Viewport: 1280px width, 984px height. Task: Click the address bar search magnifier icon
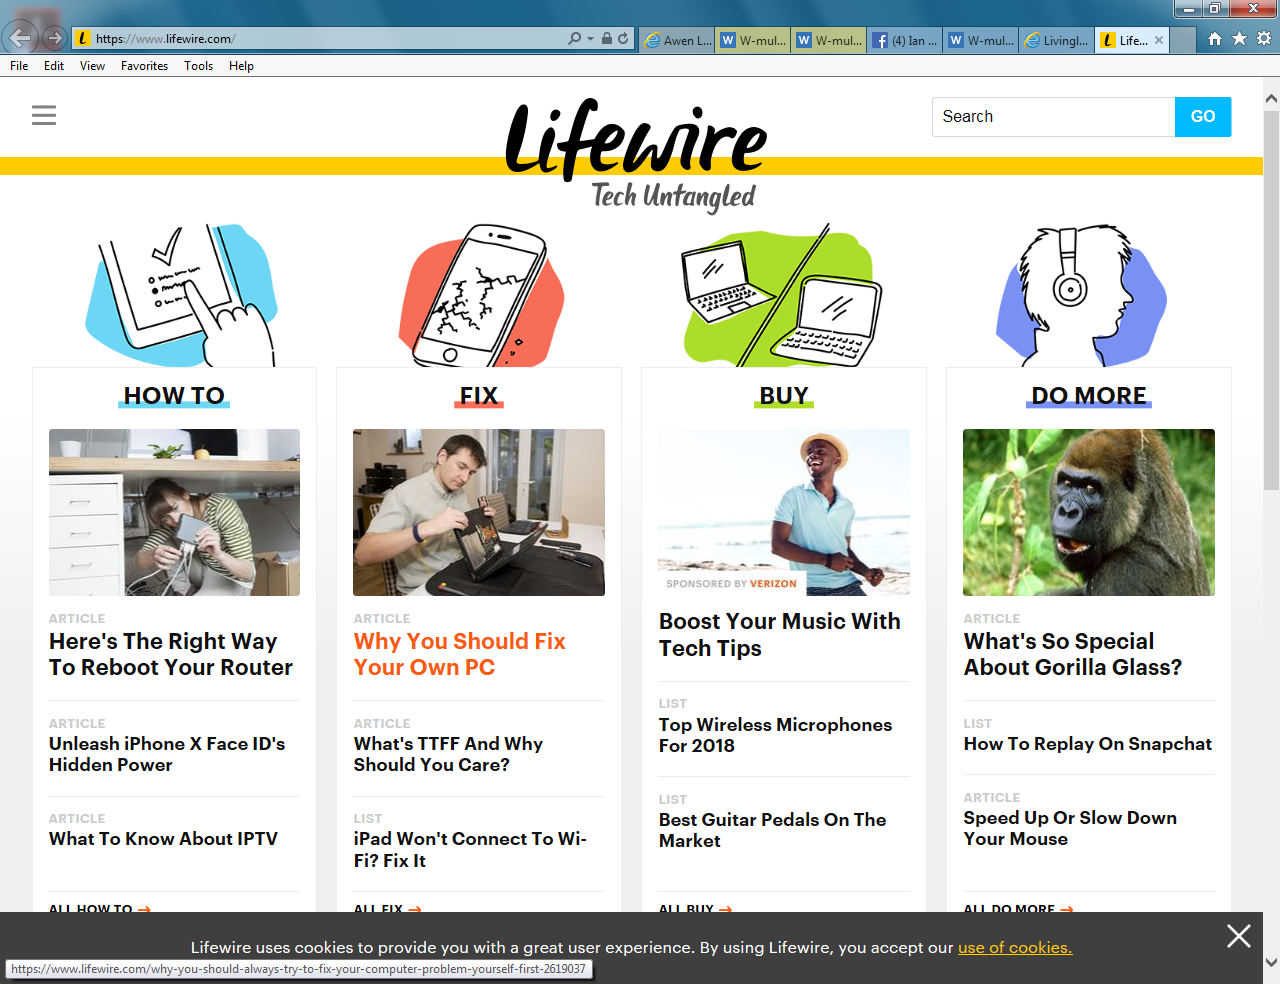click(574, 39)
